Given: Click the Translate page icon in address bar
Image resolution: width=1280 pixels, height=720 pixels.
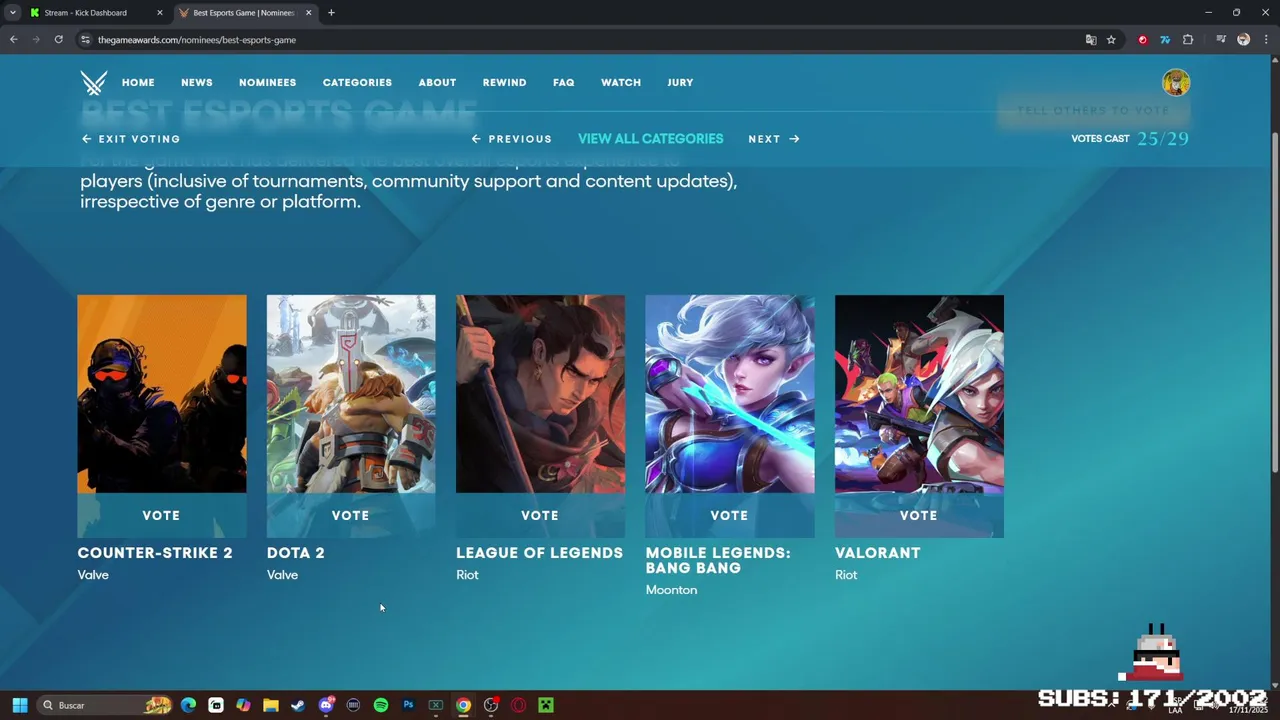Looking at the screenshot, I should (x=1091, y=40).
